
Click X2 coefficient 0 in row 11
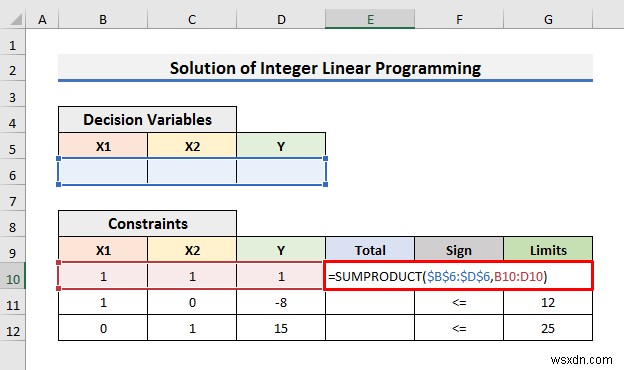192,302
